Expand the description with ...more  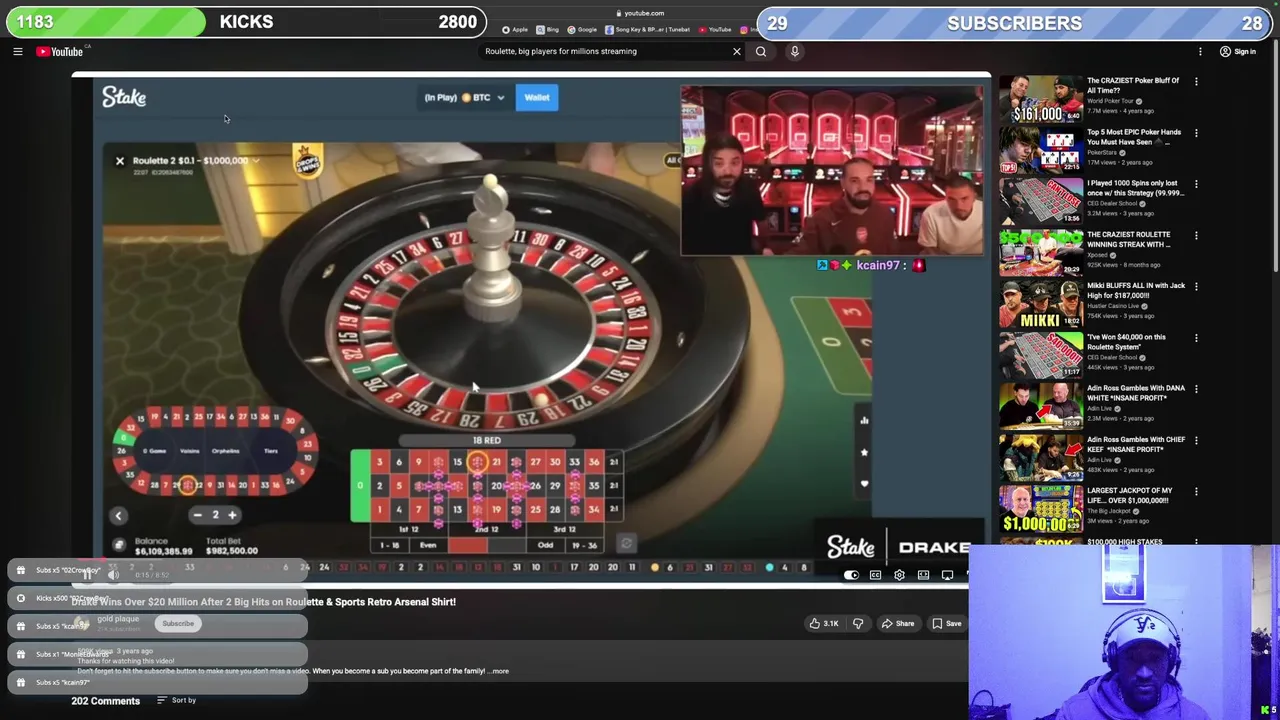tap(500, 671)
